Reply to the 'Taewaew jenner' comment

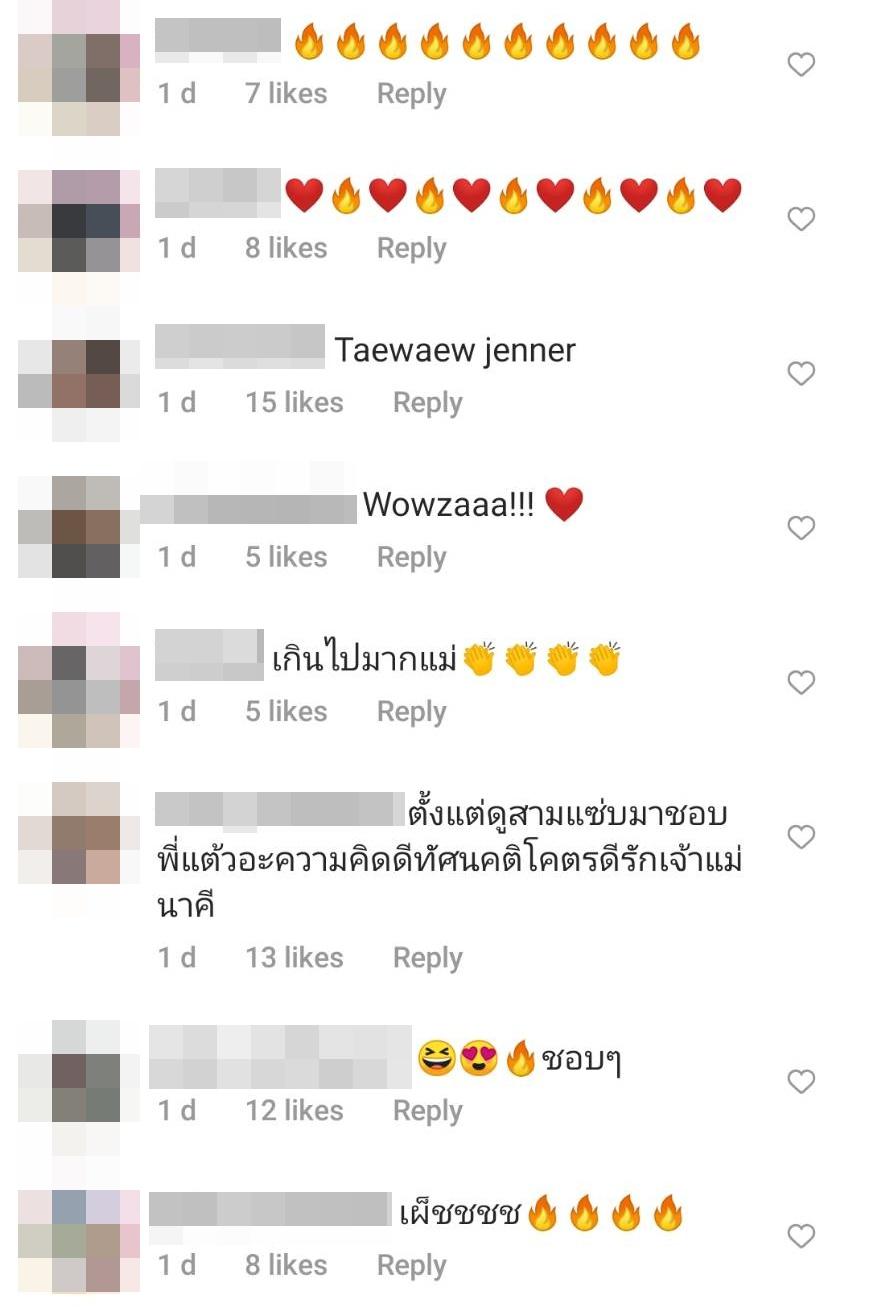pyautogui.click(x=427, y=403)
